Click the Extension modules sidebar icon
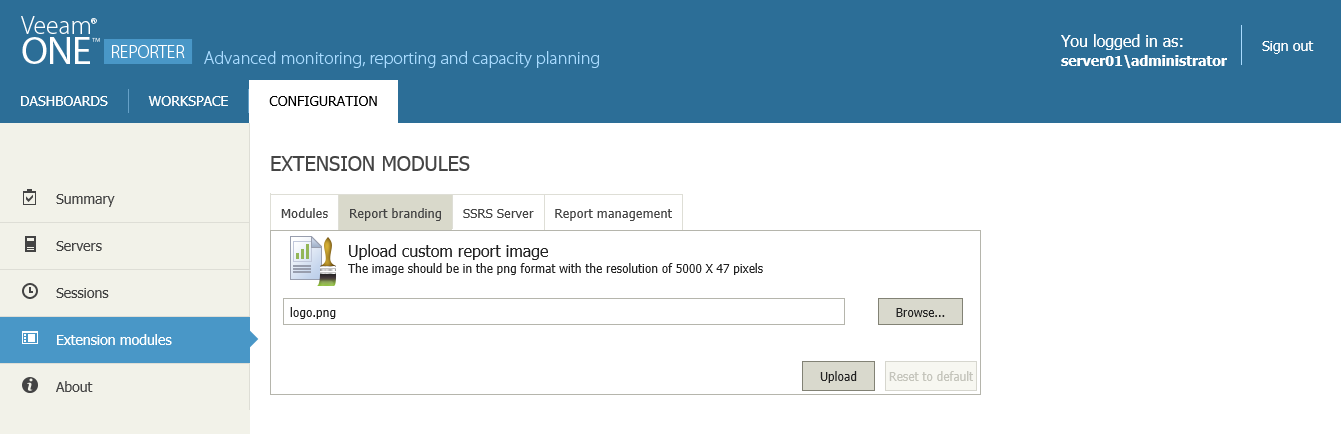The height and width of the screenshot is (434, 1341). click(30, 339)
